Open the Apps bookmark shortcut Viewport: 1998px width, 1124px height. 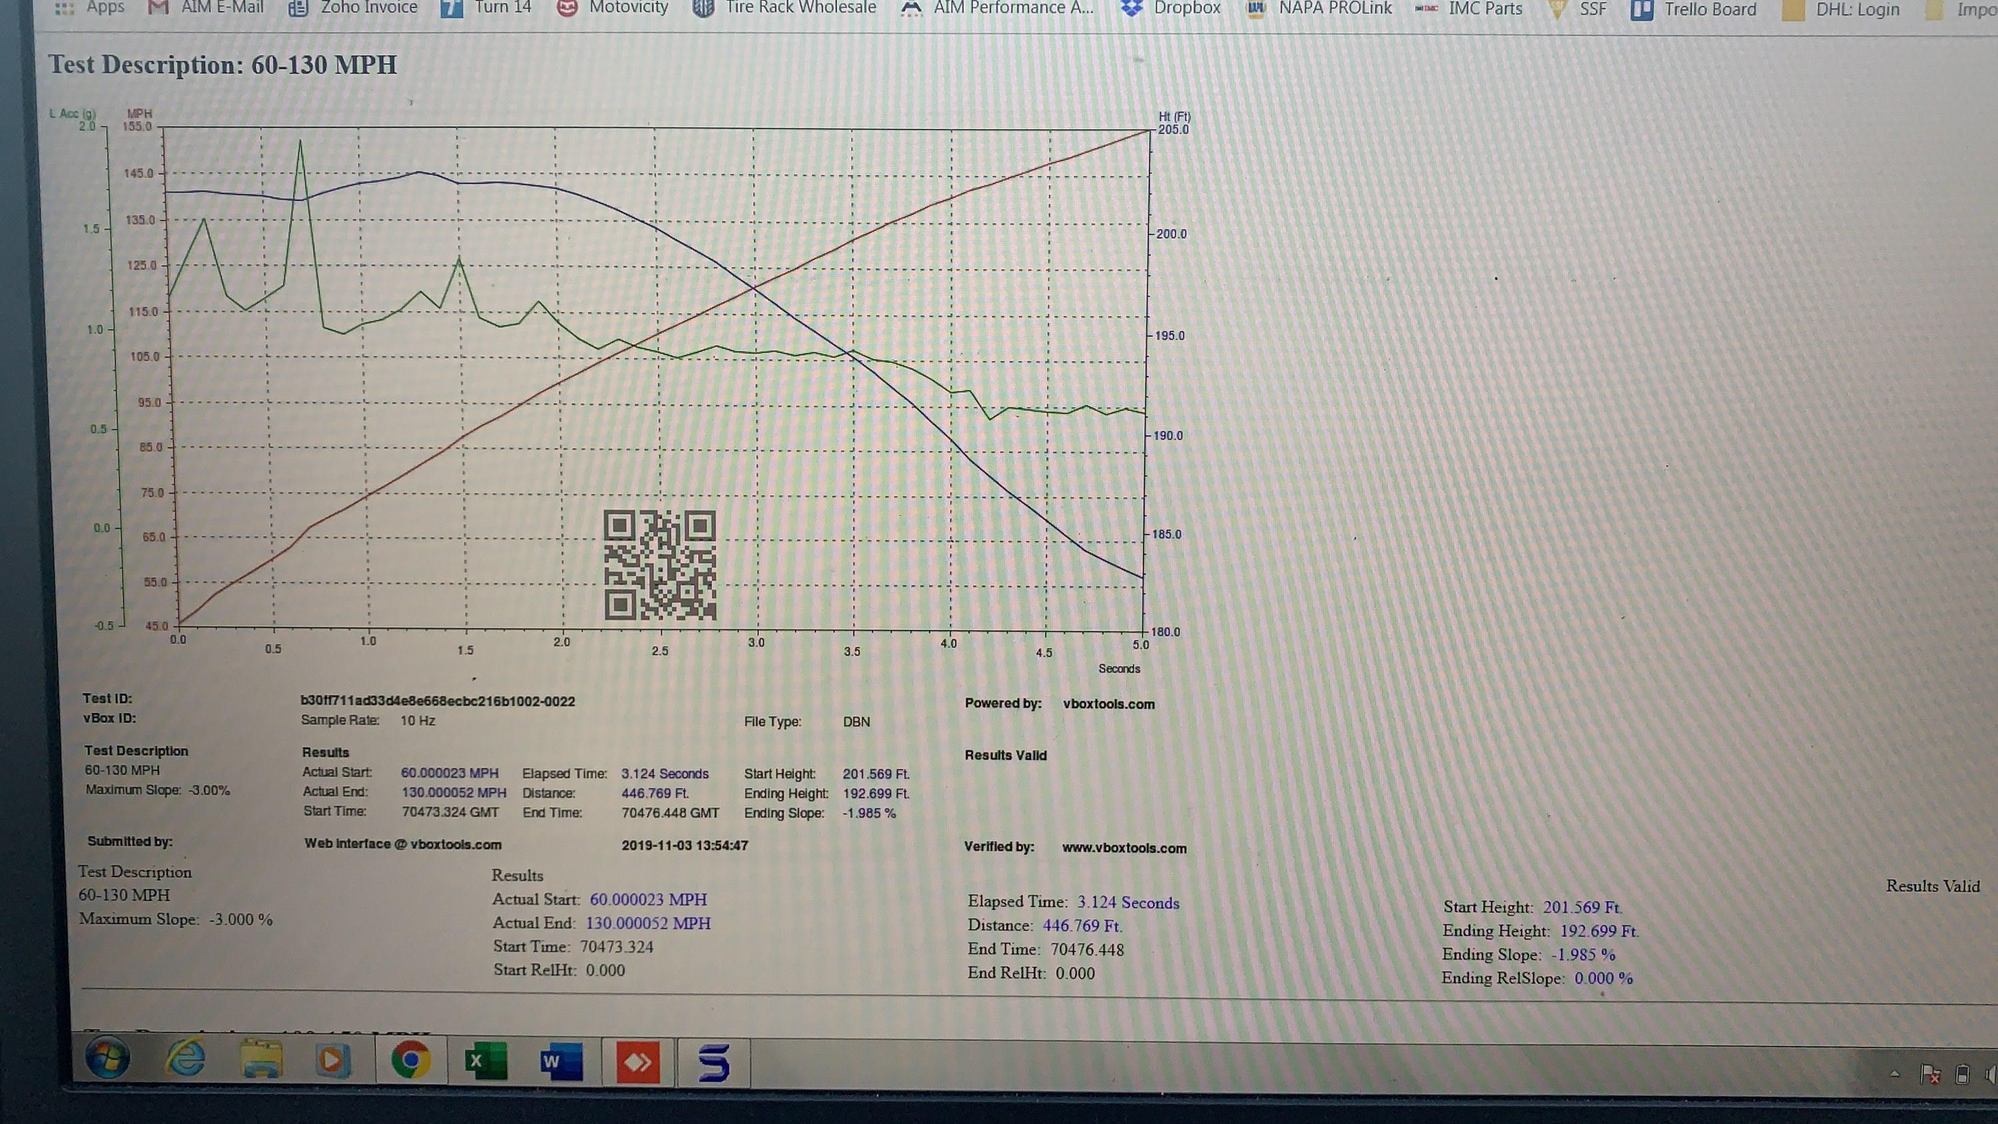(90, 8)
